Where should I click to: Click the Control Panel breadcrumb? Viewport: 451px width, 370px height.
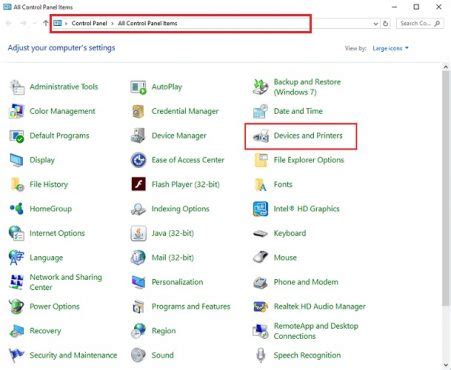point(89,23)
